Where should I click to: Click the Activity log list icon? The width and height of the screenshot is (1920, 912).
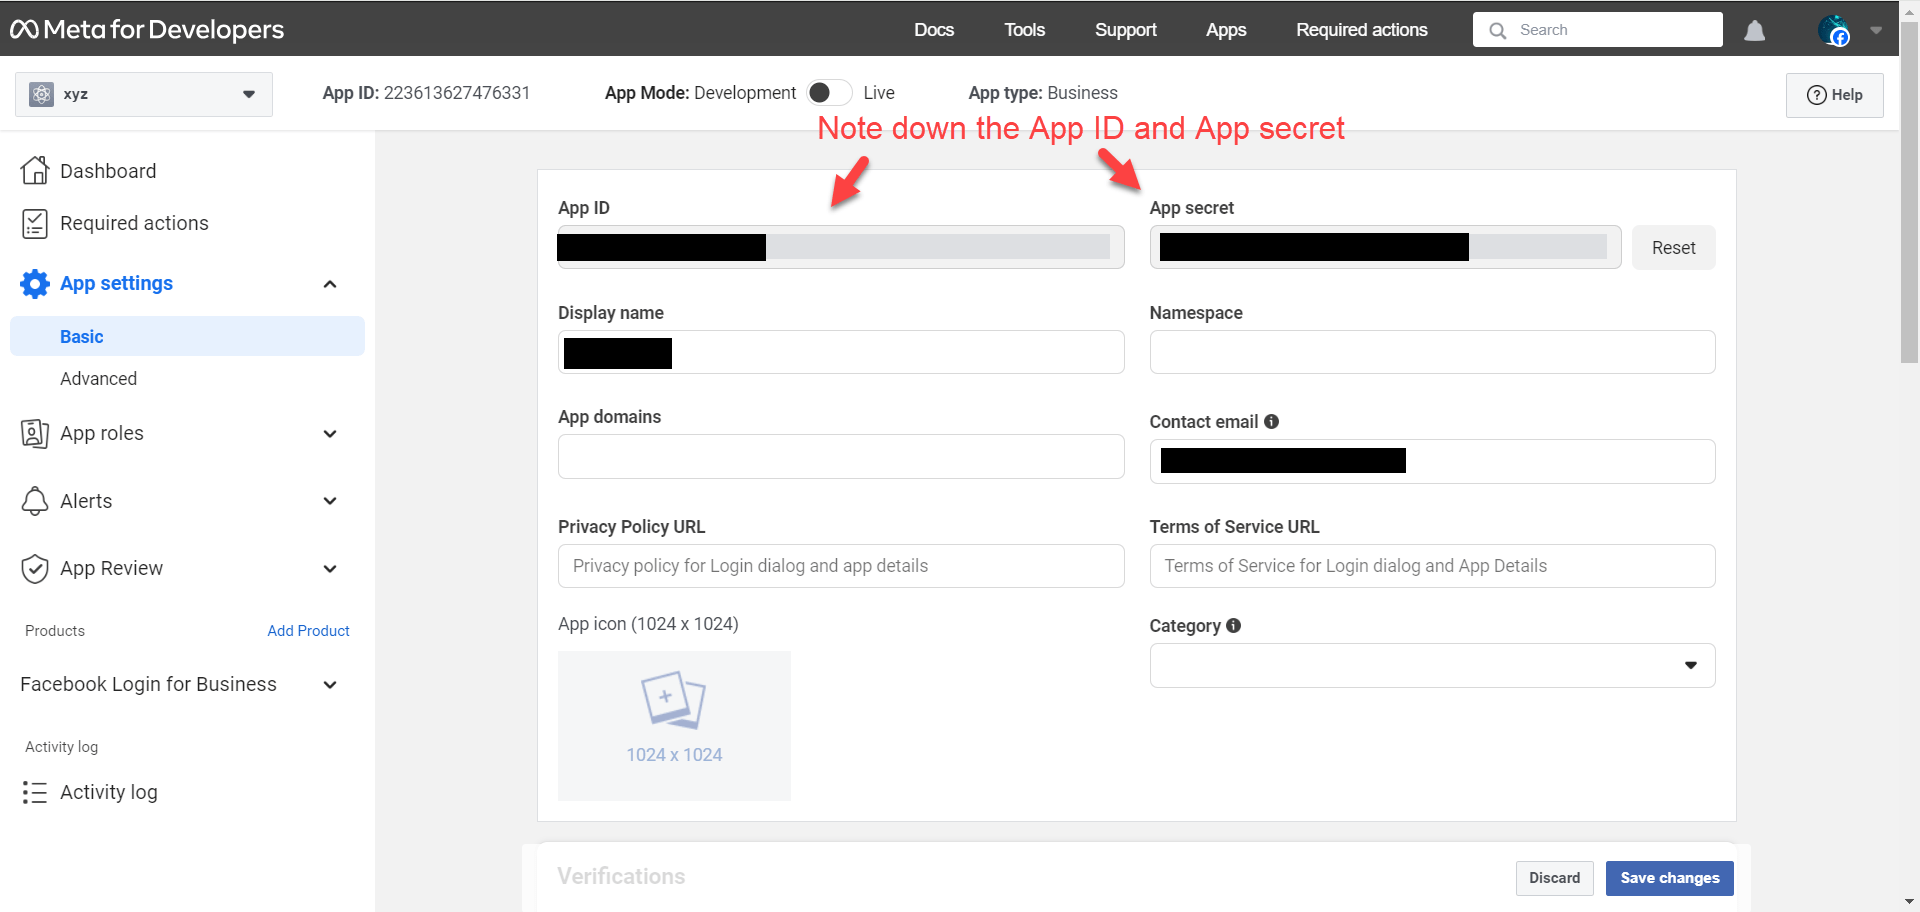click(35, 793)
